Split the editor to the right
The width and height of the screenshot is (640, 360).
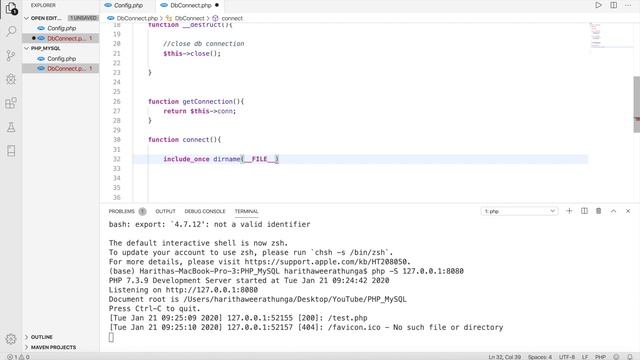(613, 5)
